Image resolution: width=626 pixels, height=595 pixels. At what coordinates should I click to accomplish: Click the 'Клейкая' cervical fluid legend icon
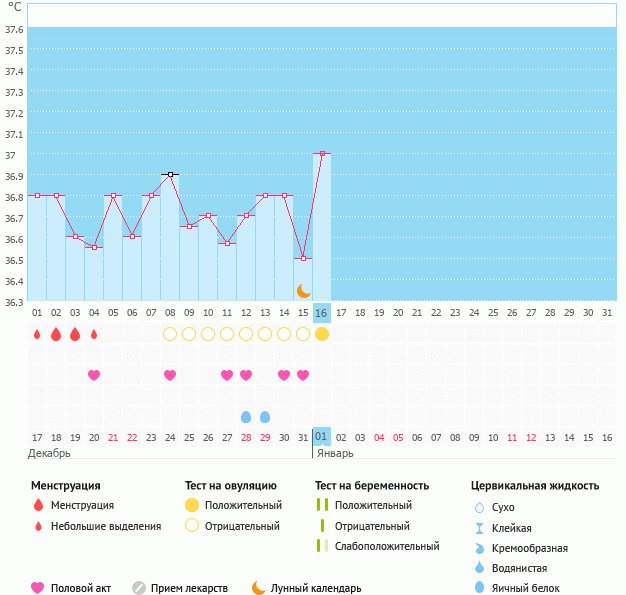[x=480, y=528]
